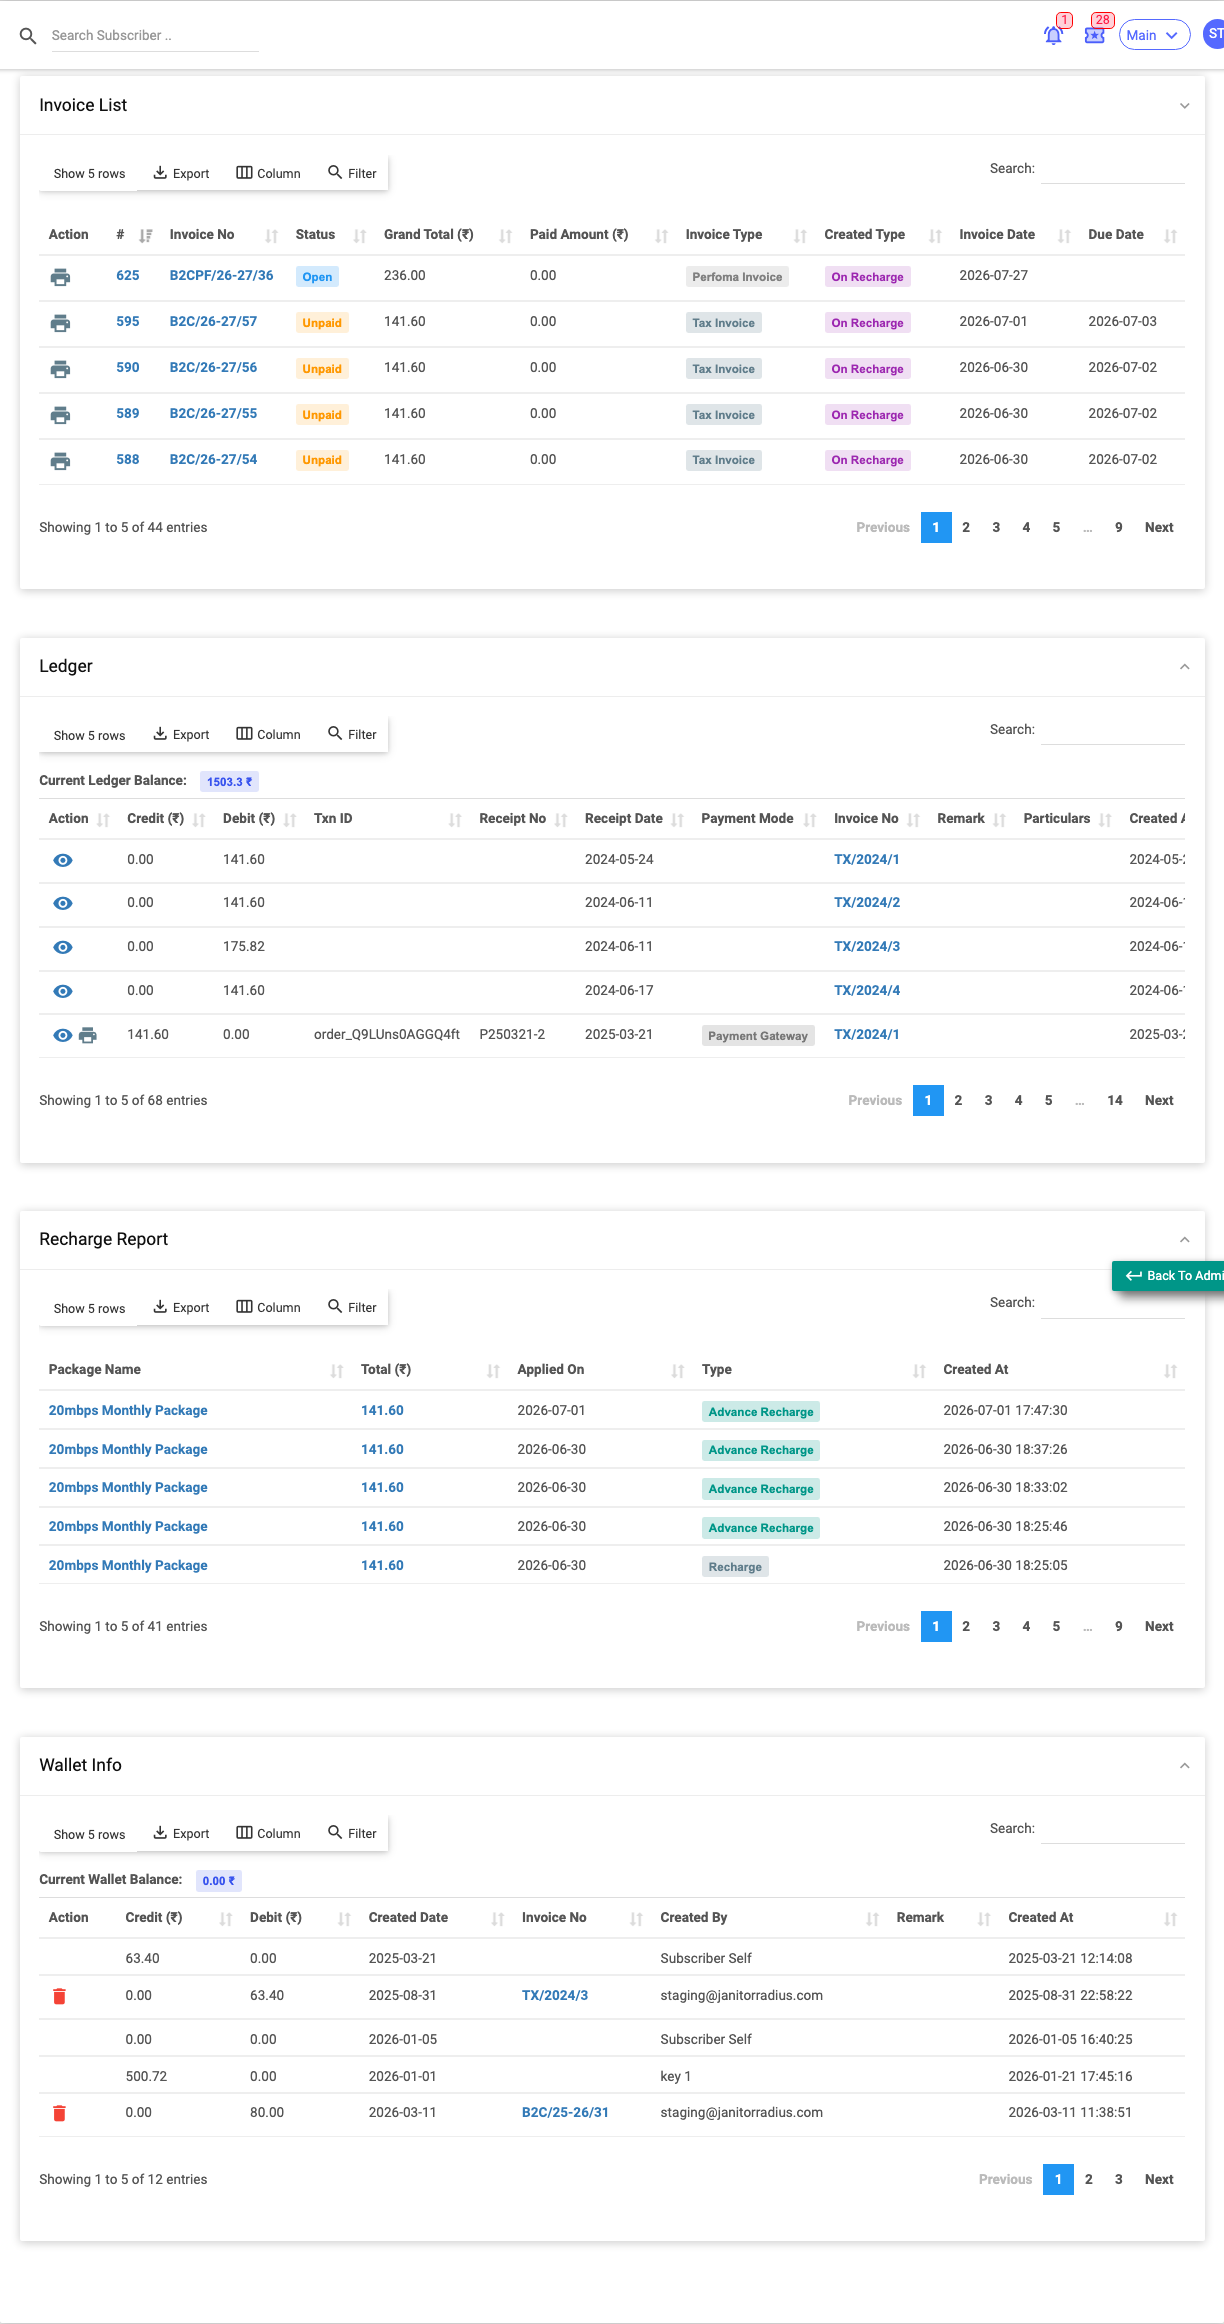
Task: View ledger entry for TX/2024/2
Action: (x=62, y=903)
